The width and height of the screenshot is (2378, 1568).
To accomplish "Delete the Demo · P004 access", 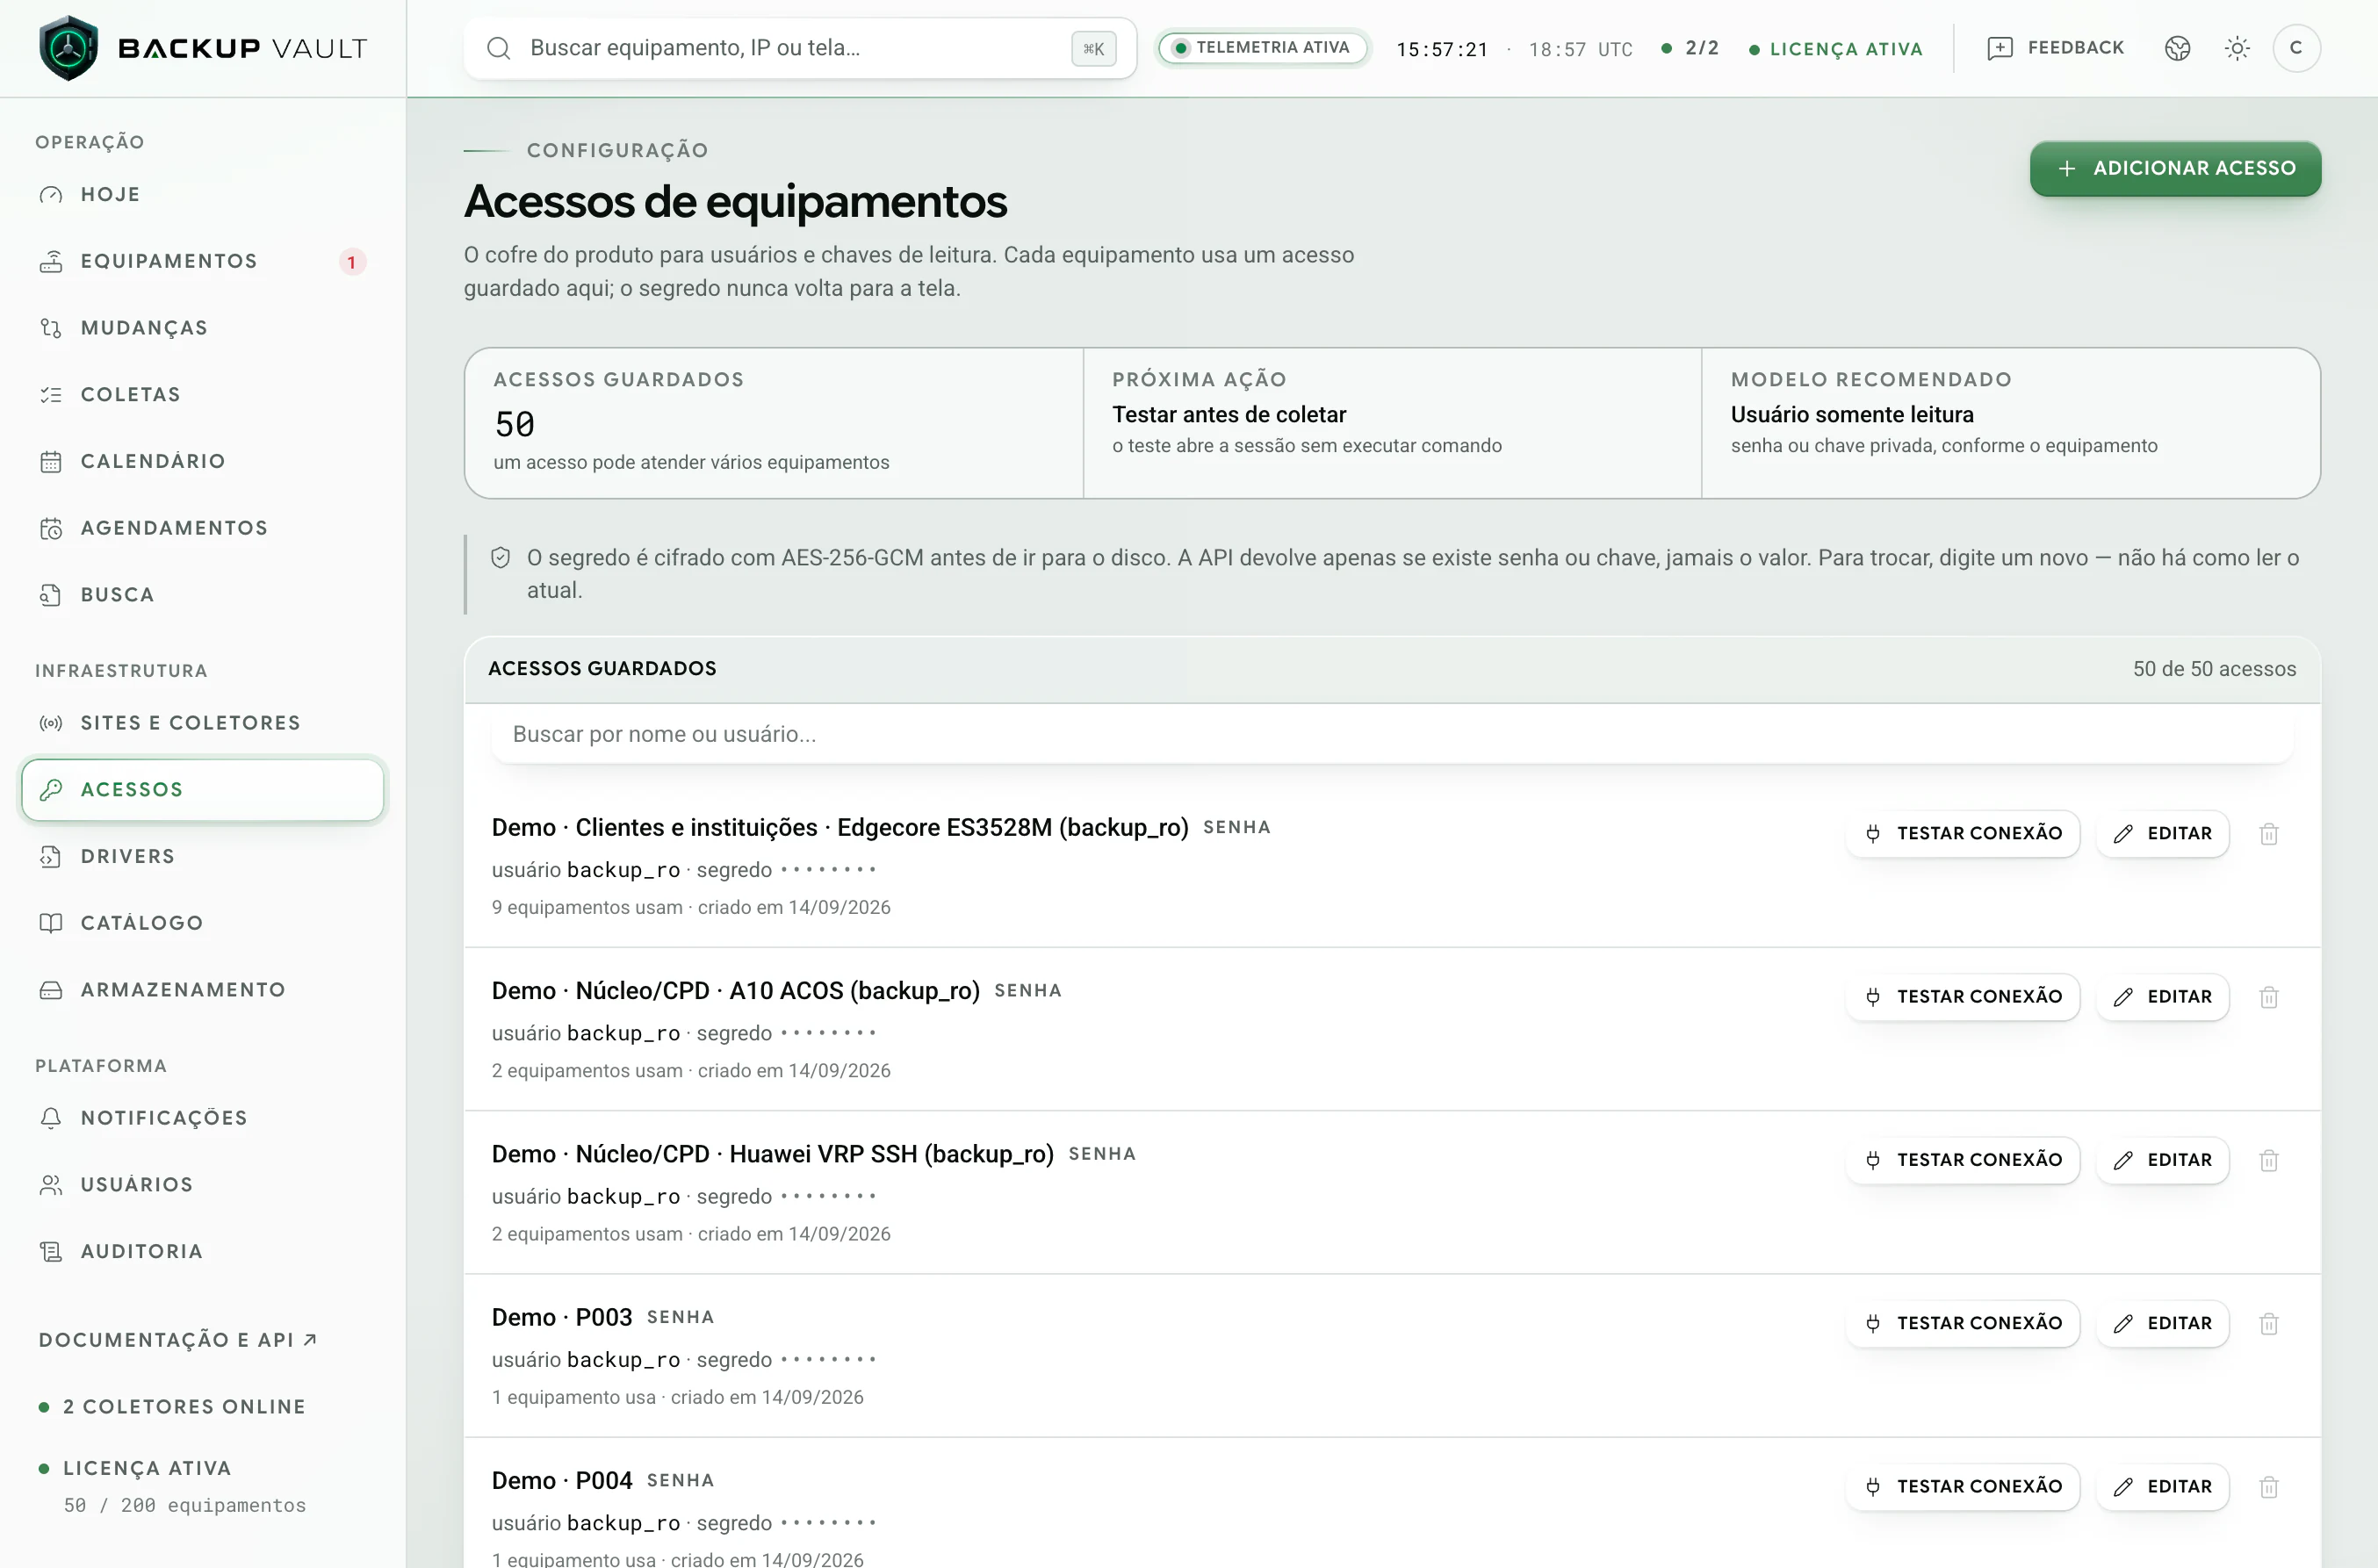I will 2268,1487.
